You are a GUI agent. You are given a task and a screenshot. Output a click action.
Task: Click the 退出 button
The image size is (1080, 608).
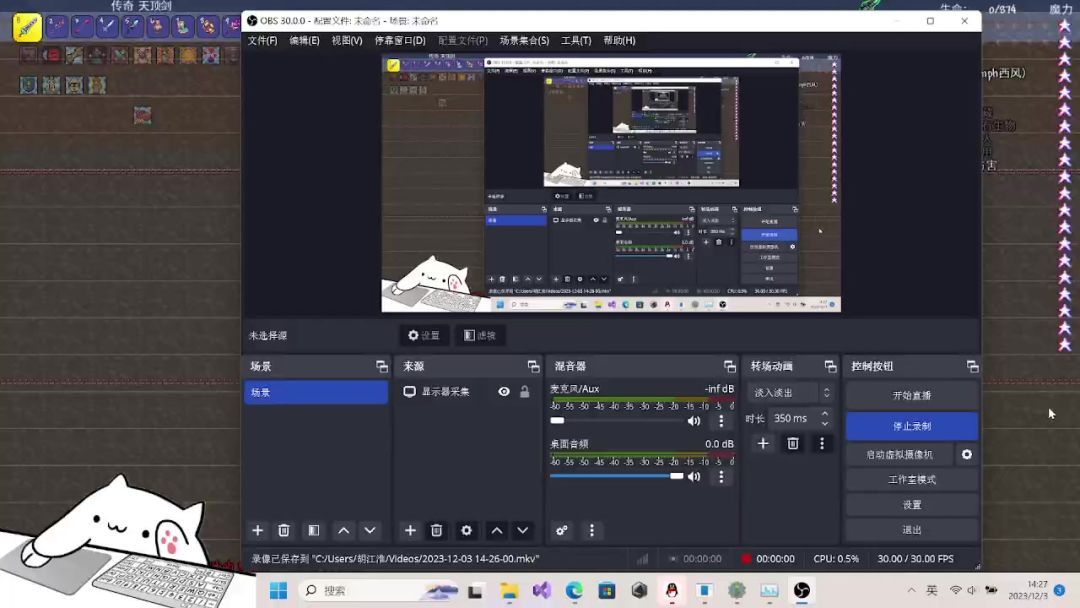coord(912,530)
